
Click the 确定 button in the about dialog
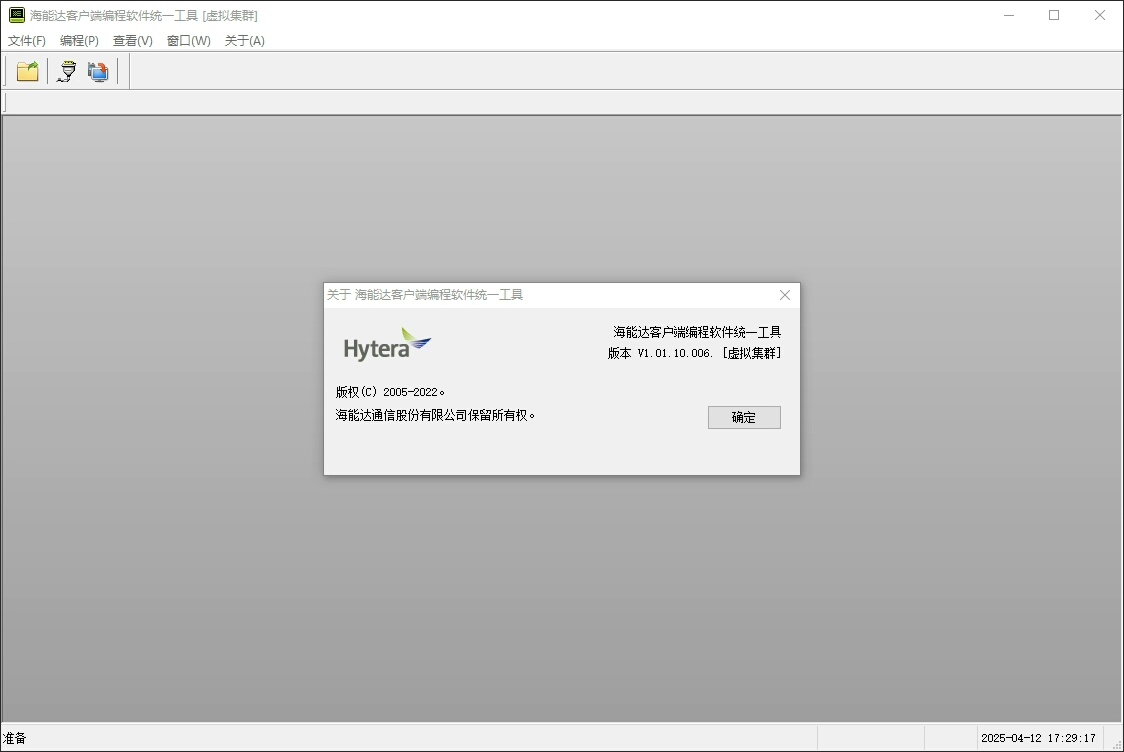click(744, 417)
